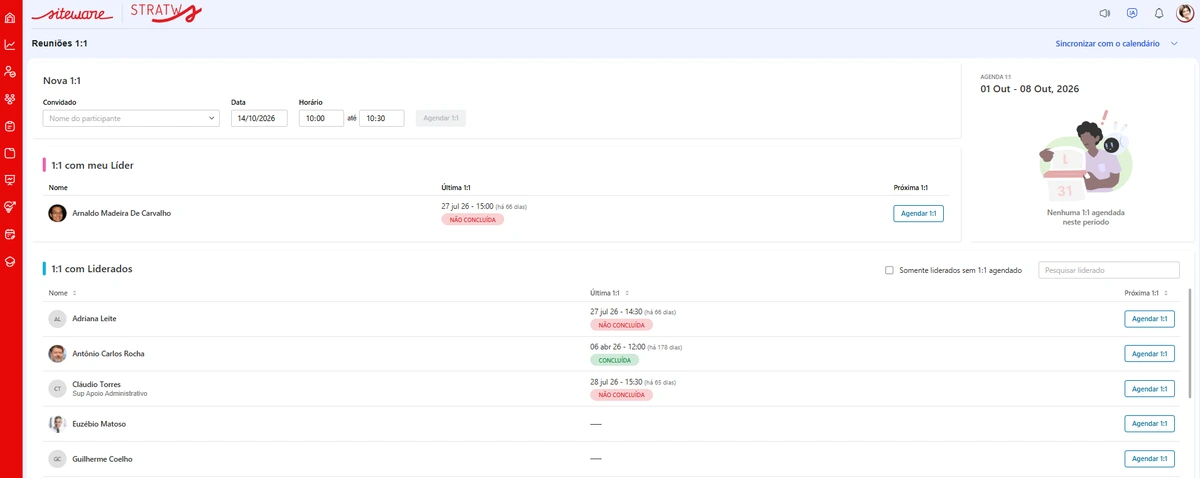
Task: Open the notifications bell
Action: pos(1159,14)
